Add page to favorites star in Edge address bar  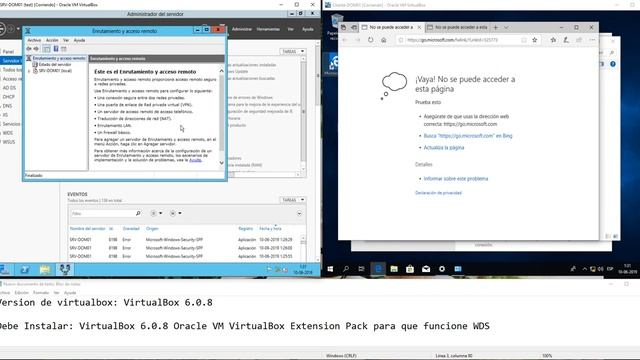[534, 40]
